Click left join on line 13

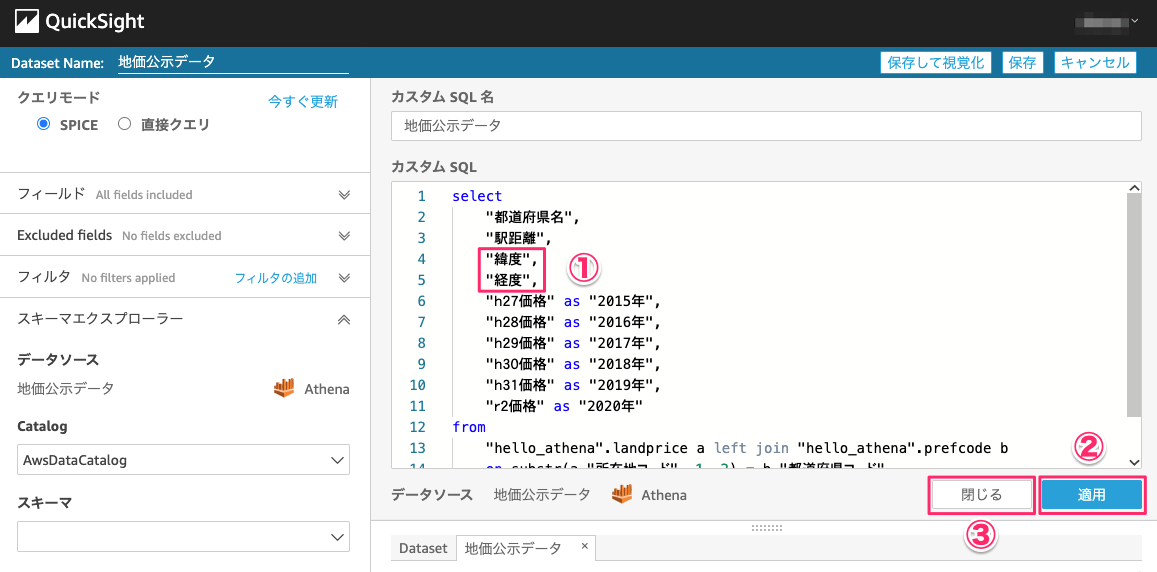click(x=753, y=448)
